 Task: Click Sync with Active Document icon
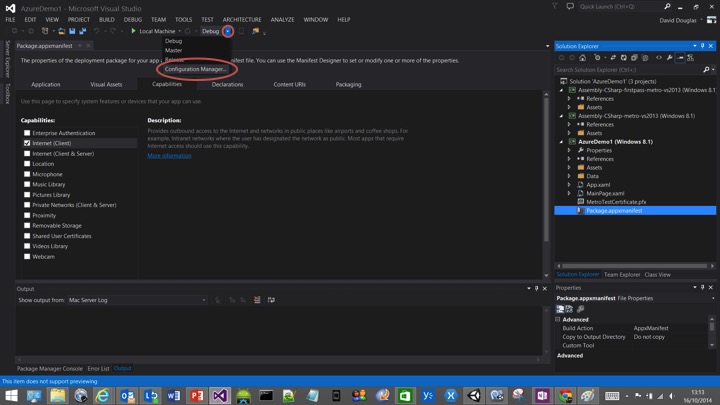click(x=613, y=57)
